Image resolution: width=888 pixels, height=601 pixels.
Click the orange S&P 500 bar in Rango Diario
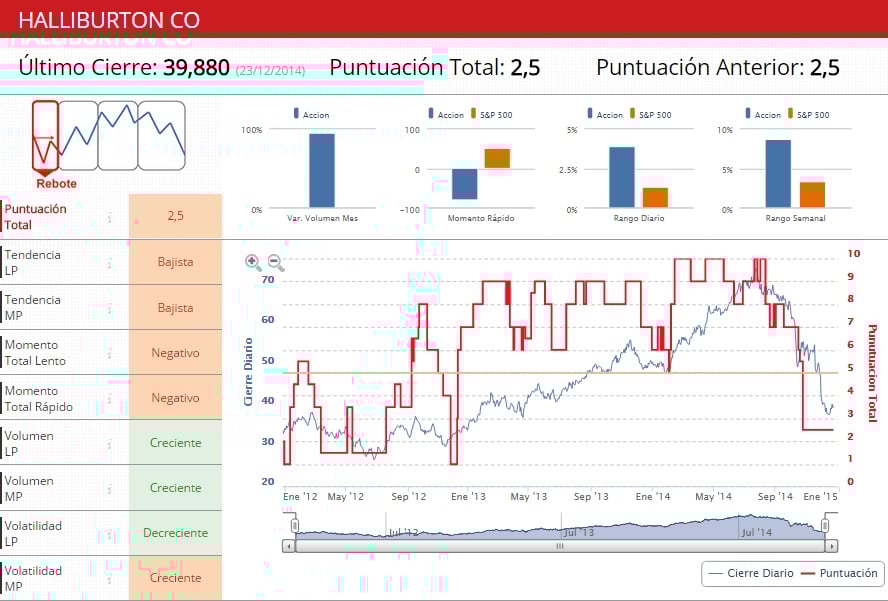click(x=655, y=198)
